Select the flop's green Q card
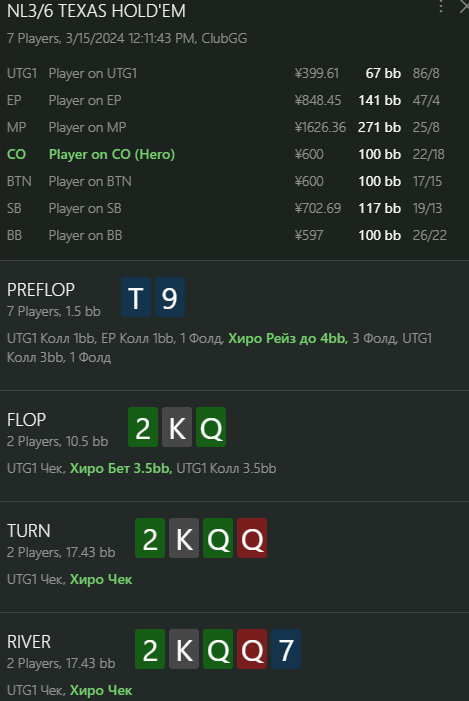 pyautogui.click(x=211, y=427)
